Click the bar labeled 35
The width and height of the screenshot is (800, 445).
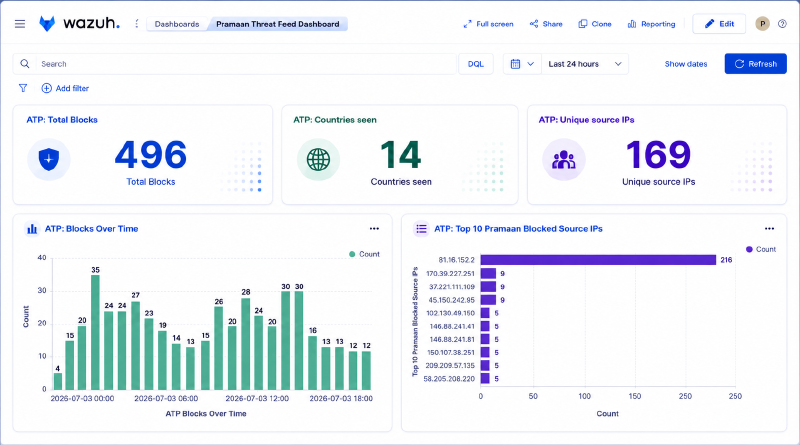[x=95, y=332]
